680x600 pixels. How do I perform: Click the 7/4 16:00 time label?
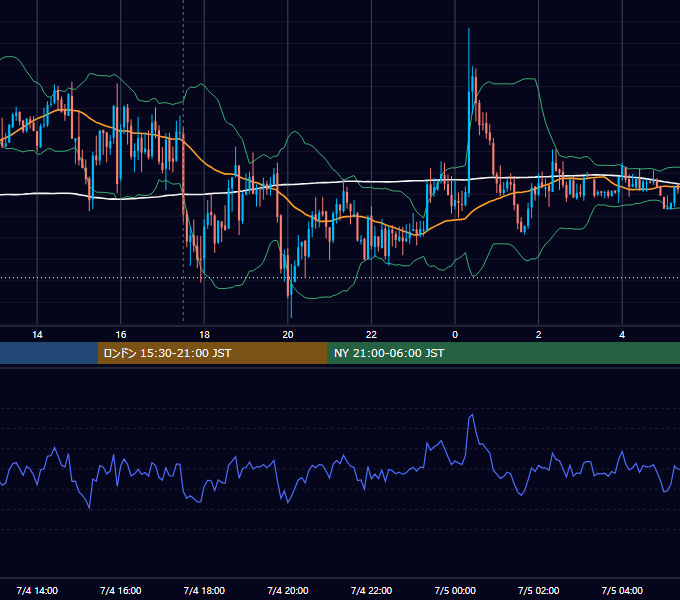[121, 590]
